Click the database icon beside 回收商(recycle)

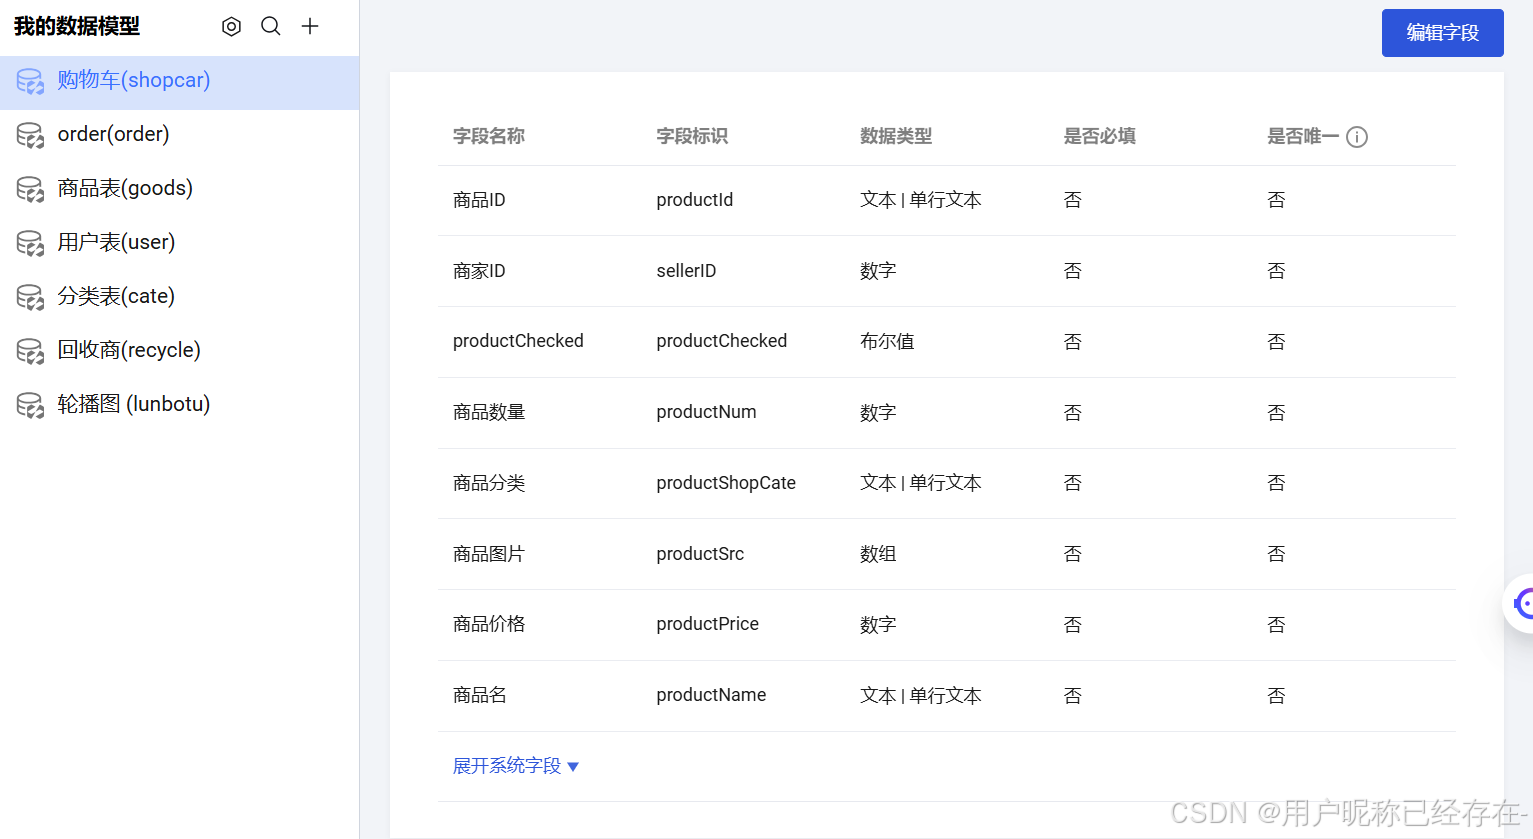30,351
